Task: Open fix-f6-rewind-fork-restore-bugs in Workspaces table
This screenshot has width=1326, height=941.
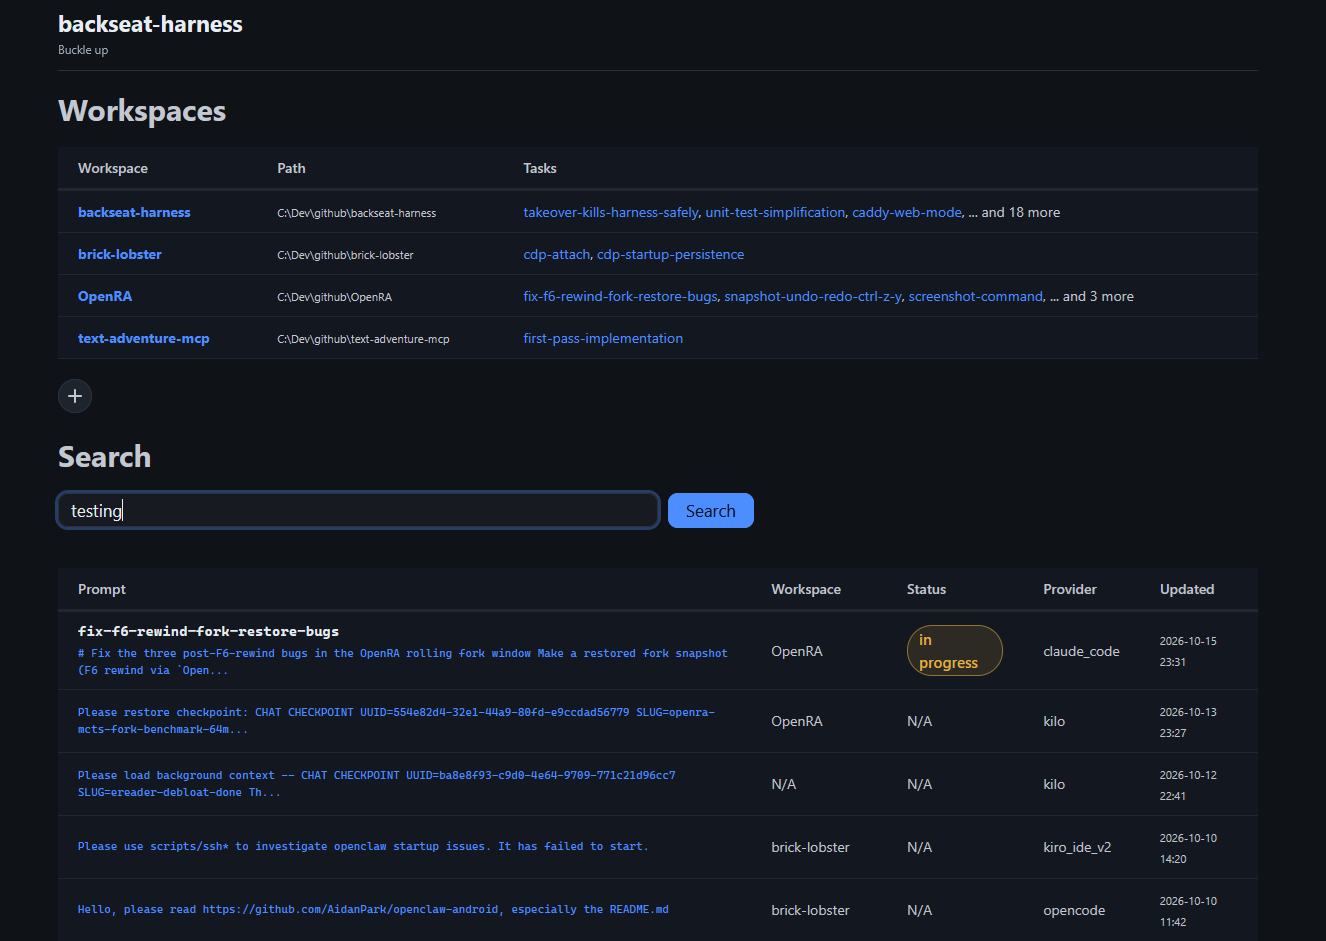Action: tap(620, 296)
